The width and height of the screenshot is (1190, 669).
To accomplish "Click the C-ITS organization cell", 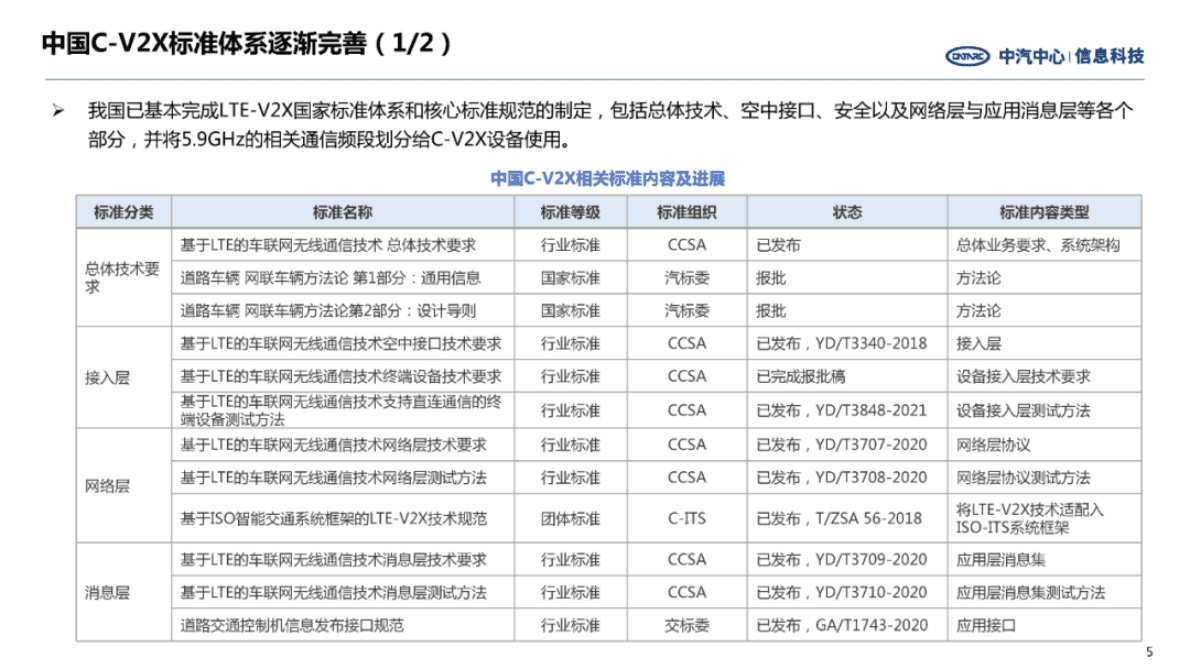I will (x=687, y=519).
